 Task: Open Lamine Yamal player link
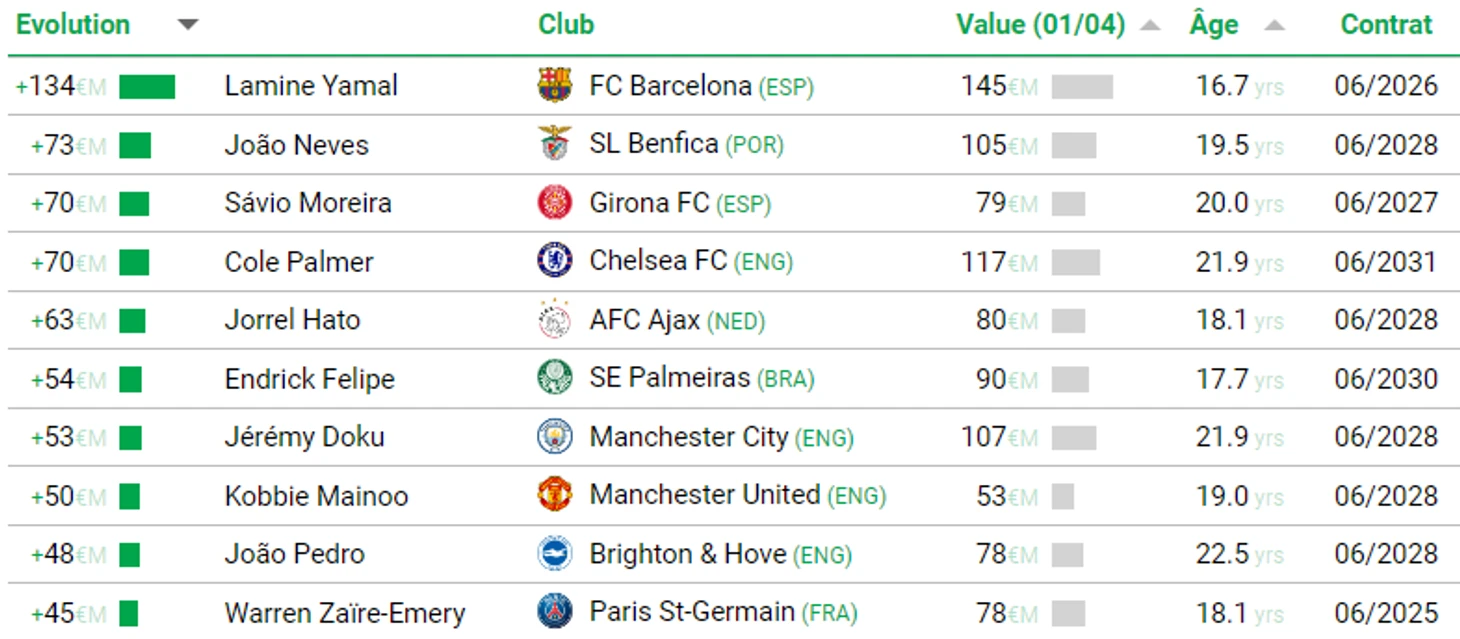tap(311, 86)
